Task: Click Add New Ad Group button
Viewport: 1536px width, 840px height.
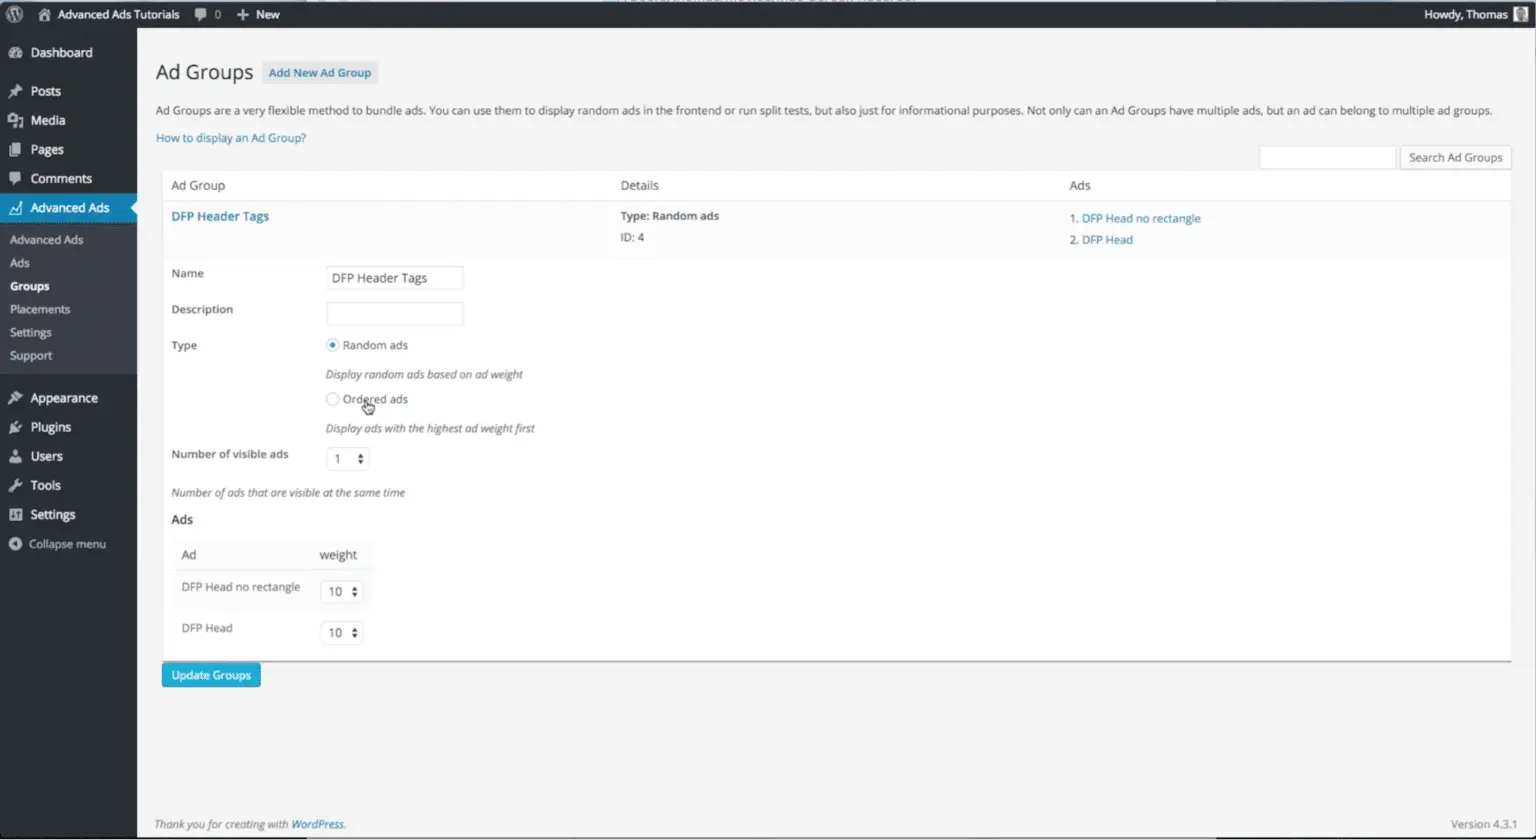Action: click(320, 73)
